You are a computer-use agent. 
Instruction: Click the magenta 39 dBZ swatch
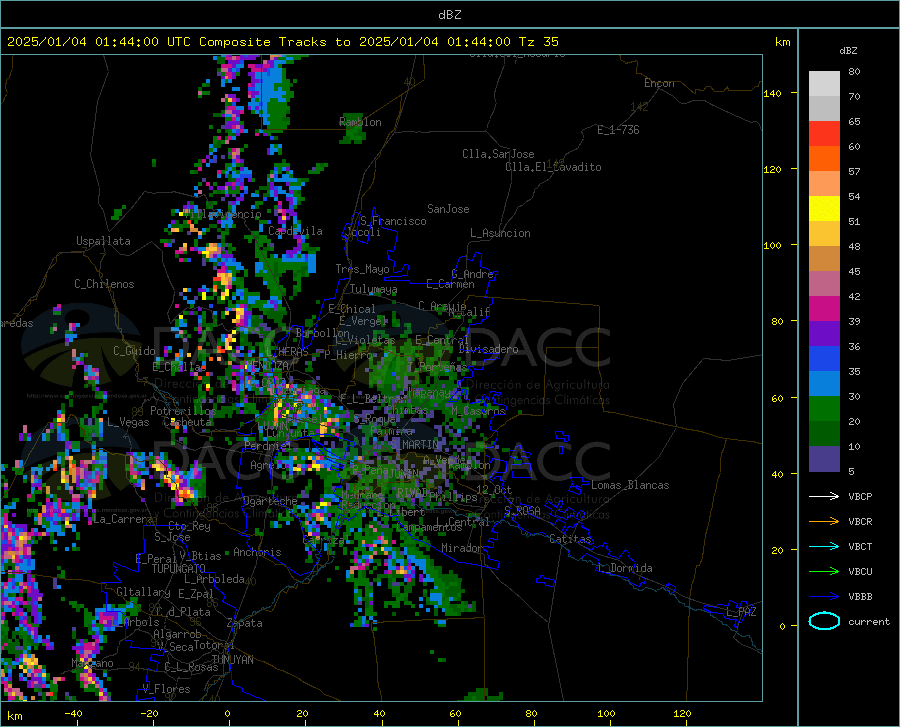point(824,309)
